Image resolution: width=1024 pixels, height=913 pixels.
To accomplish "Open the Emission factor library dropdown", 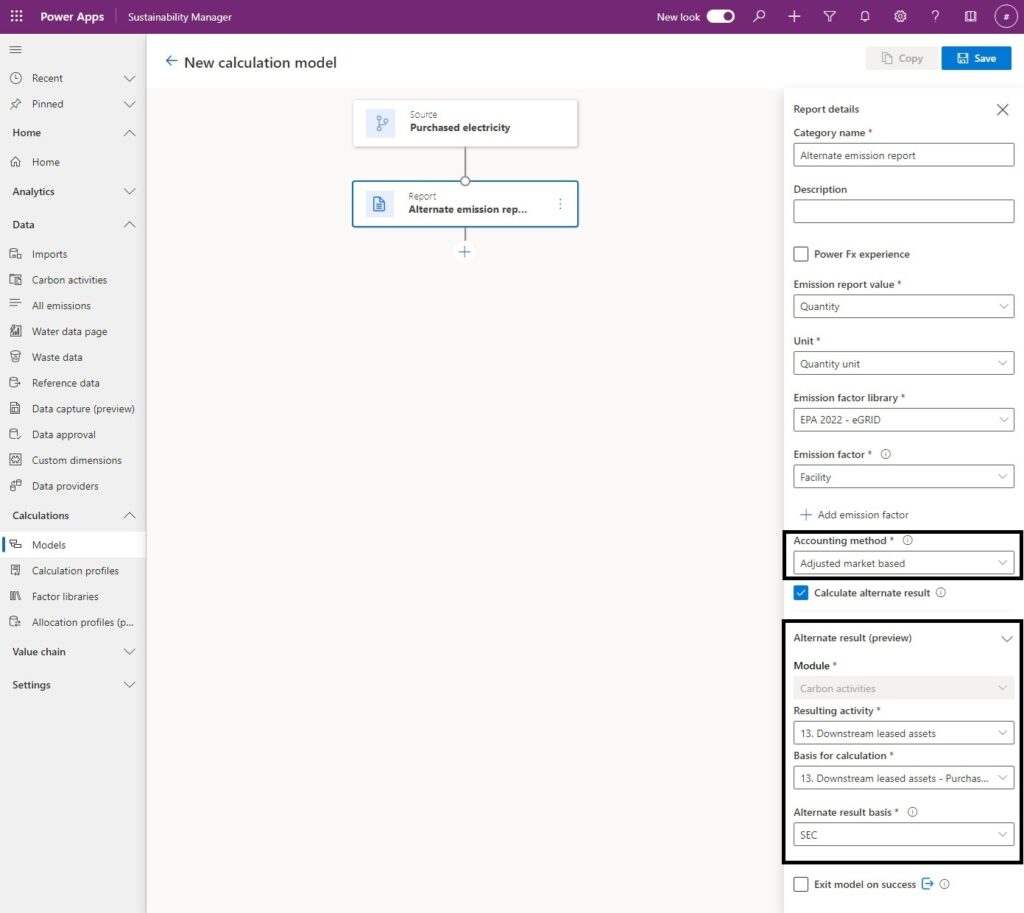I will pos(903,420).
